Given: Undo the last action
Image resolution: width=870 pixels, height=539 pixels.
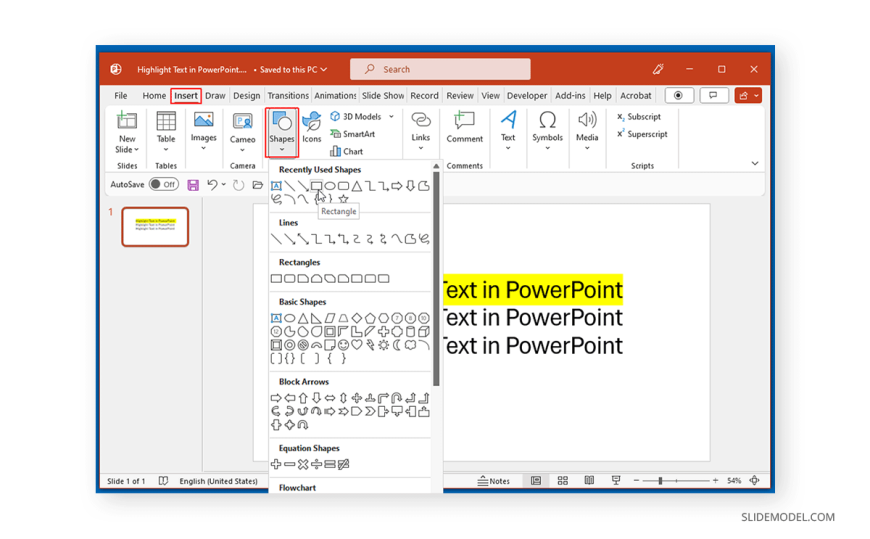Looking at the screenshot, I should 212,184.
